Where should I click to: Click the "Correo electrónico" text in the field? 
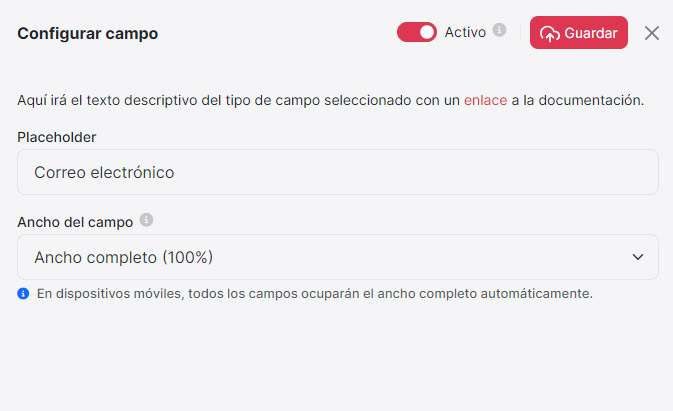(104, 172)
